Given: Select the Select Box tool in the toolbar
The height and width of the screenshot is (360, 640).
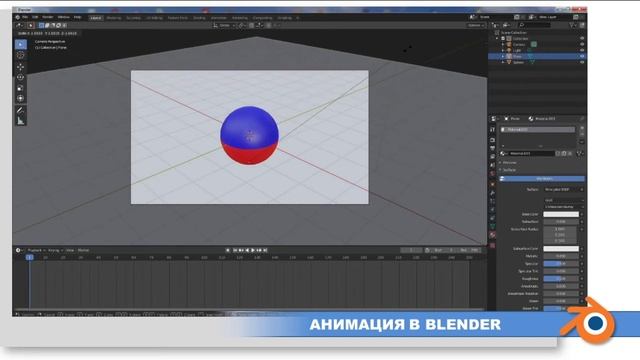Looking at the screenshot, I should (20, 44).
